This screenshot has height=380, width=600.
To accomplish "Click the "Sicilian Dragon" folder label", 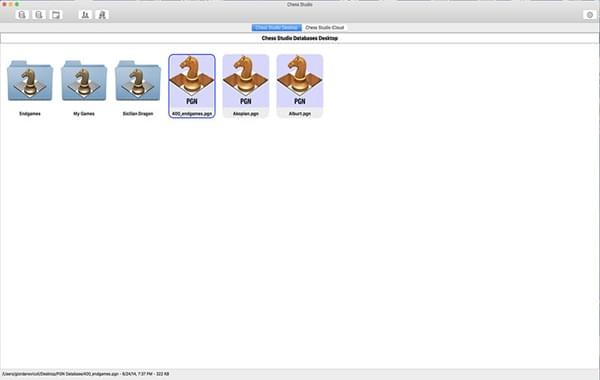I will click(x=138, y=114).
